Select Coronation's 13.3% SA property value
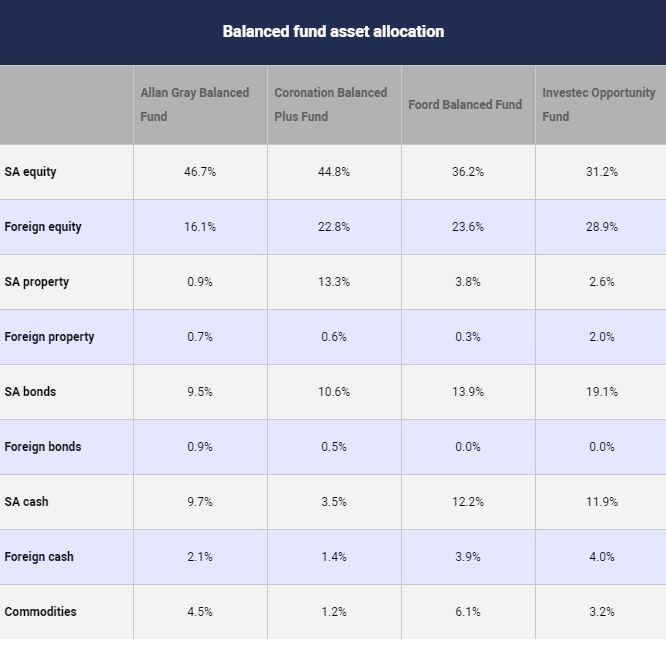 334,282
